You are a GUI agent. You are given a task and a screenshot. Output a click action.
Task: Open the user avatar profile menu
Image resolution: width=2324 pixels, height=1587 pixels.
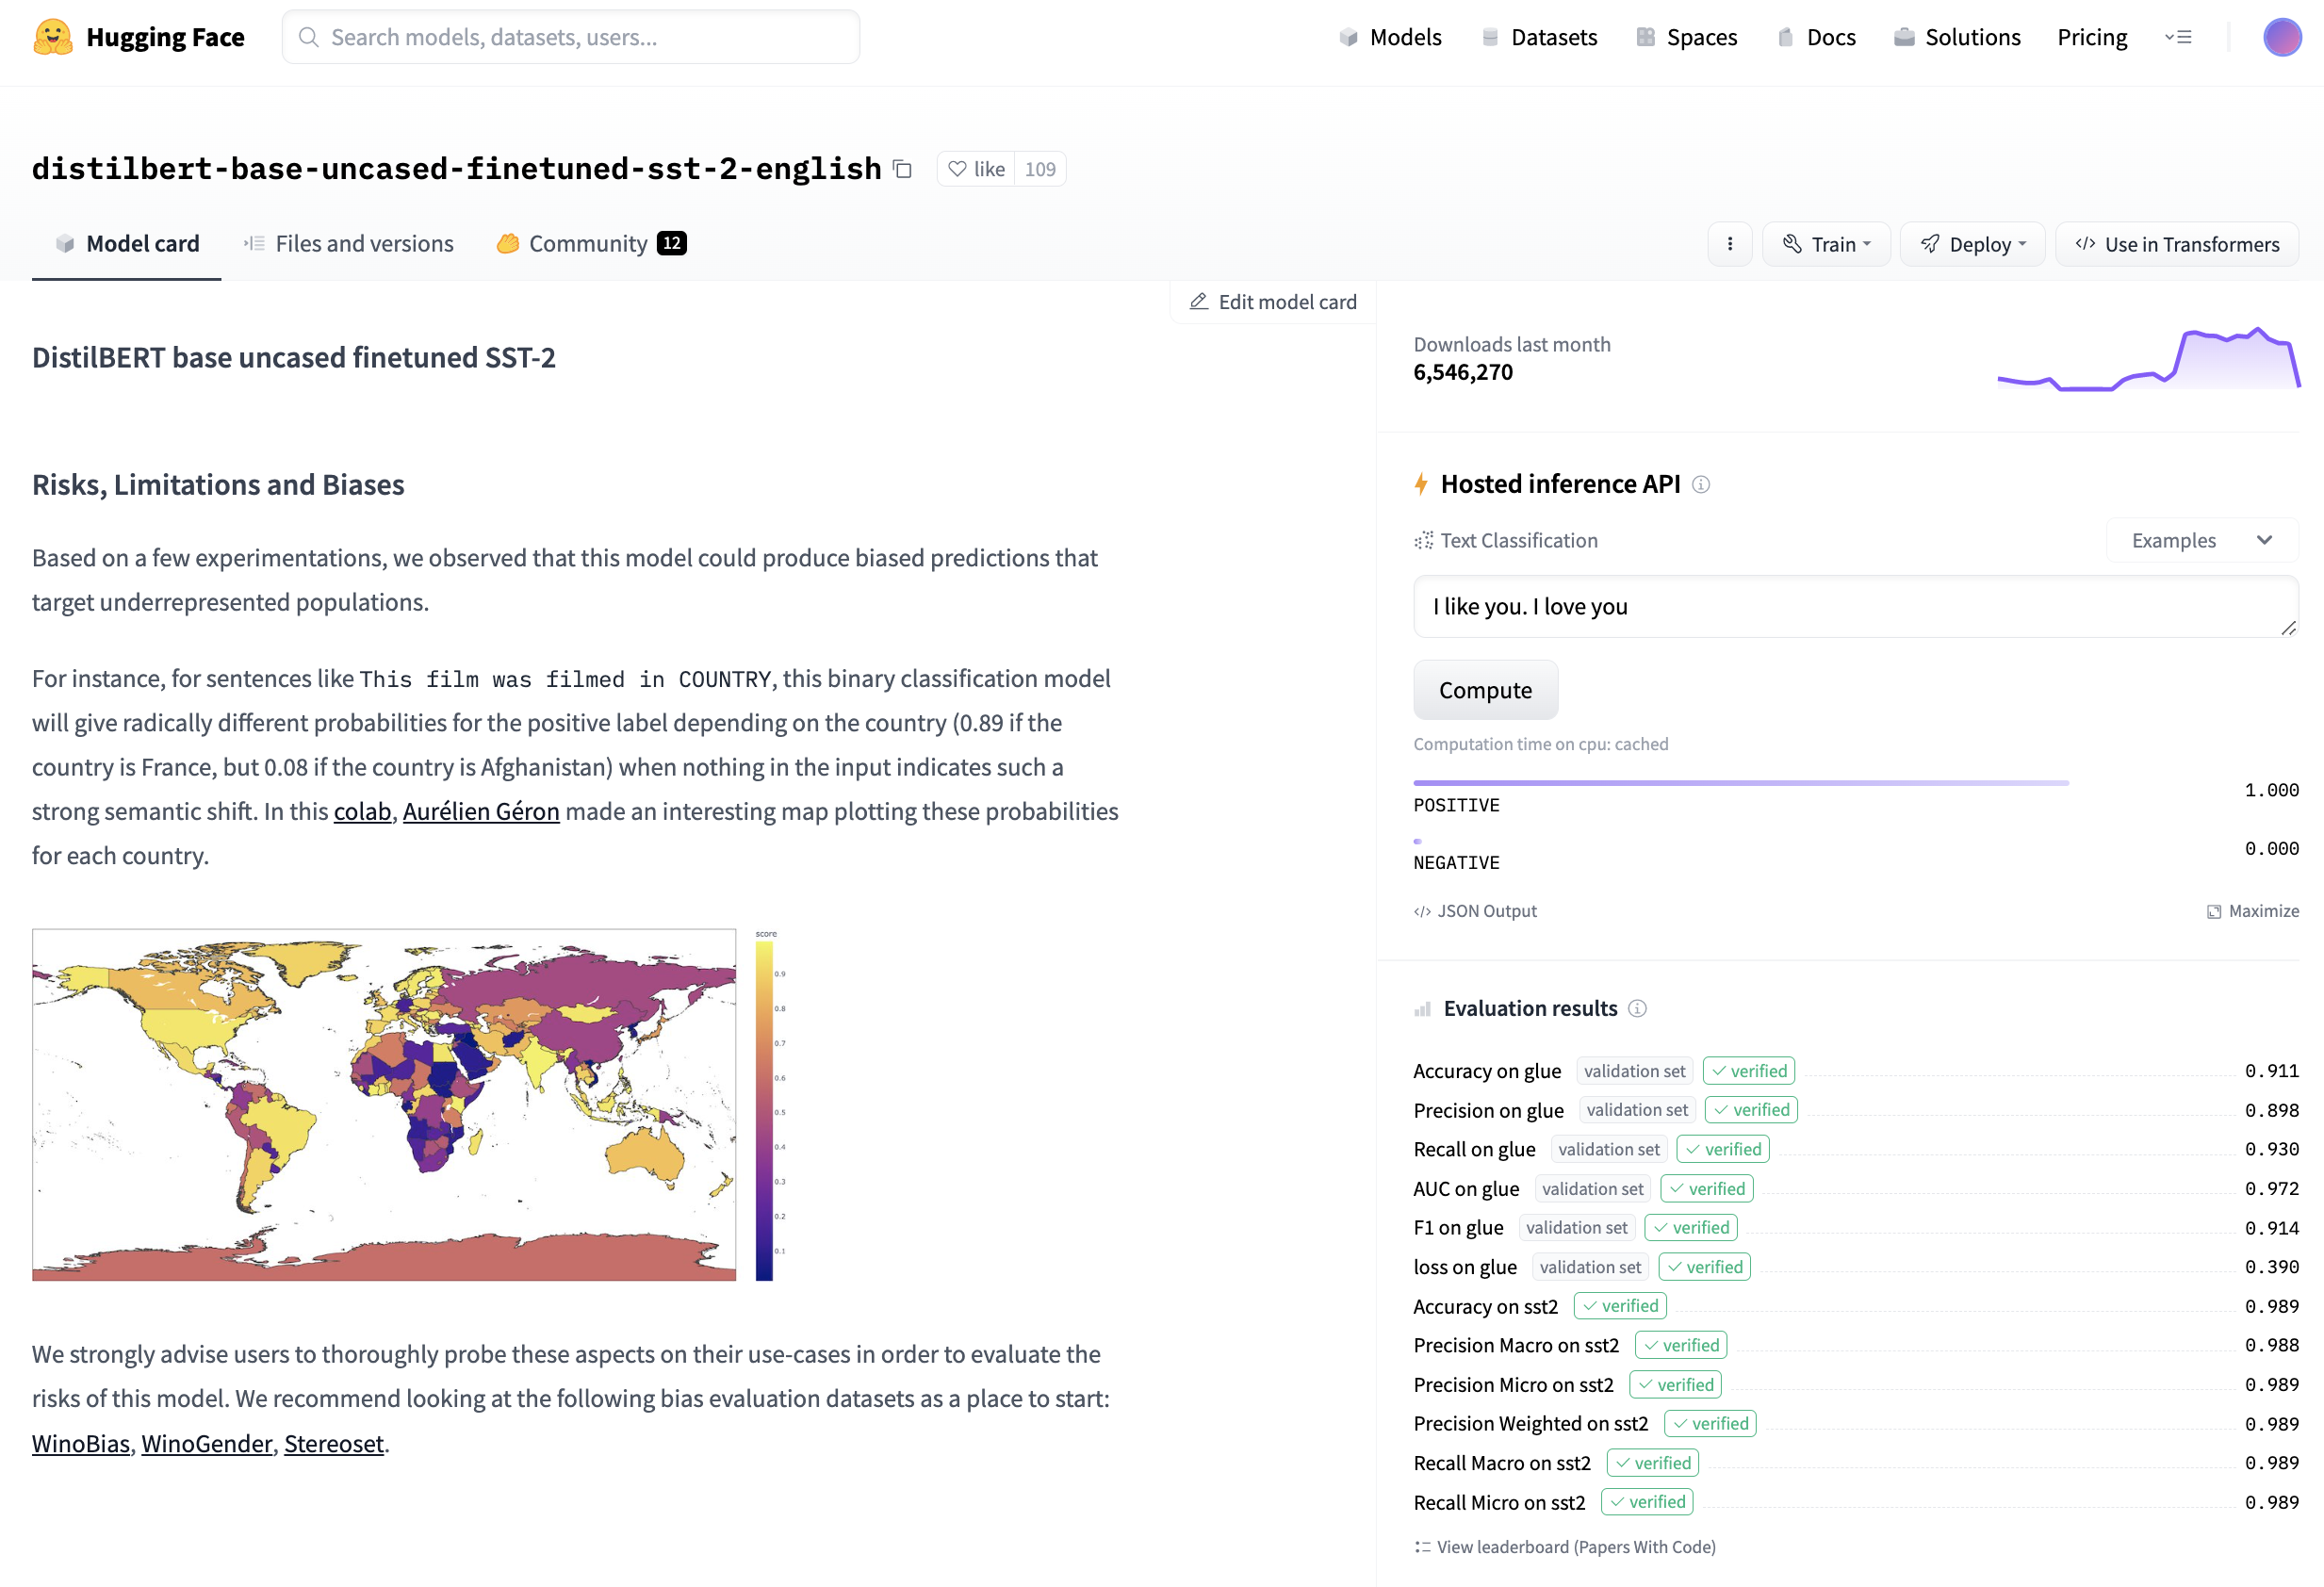tap(2281, 37)
